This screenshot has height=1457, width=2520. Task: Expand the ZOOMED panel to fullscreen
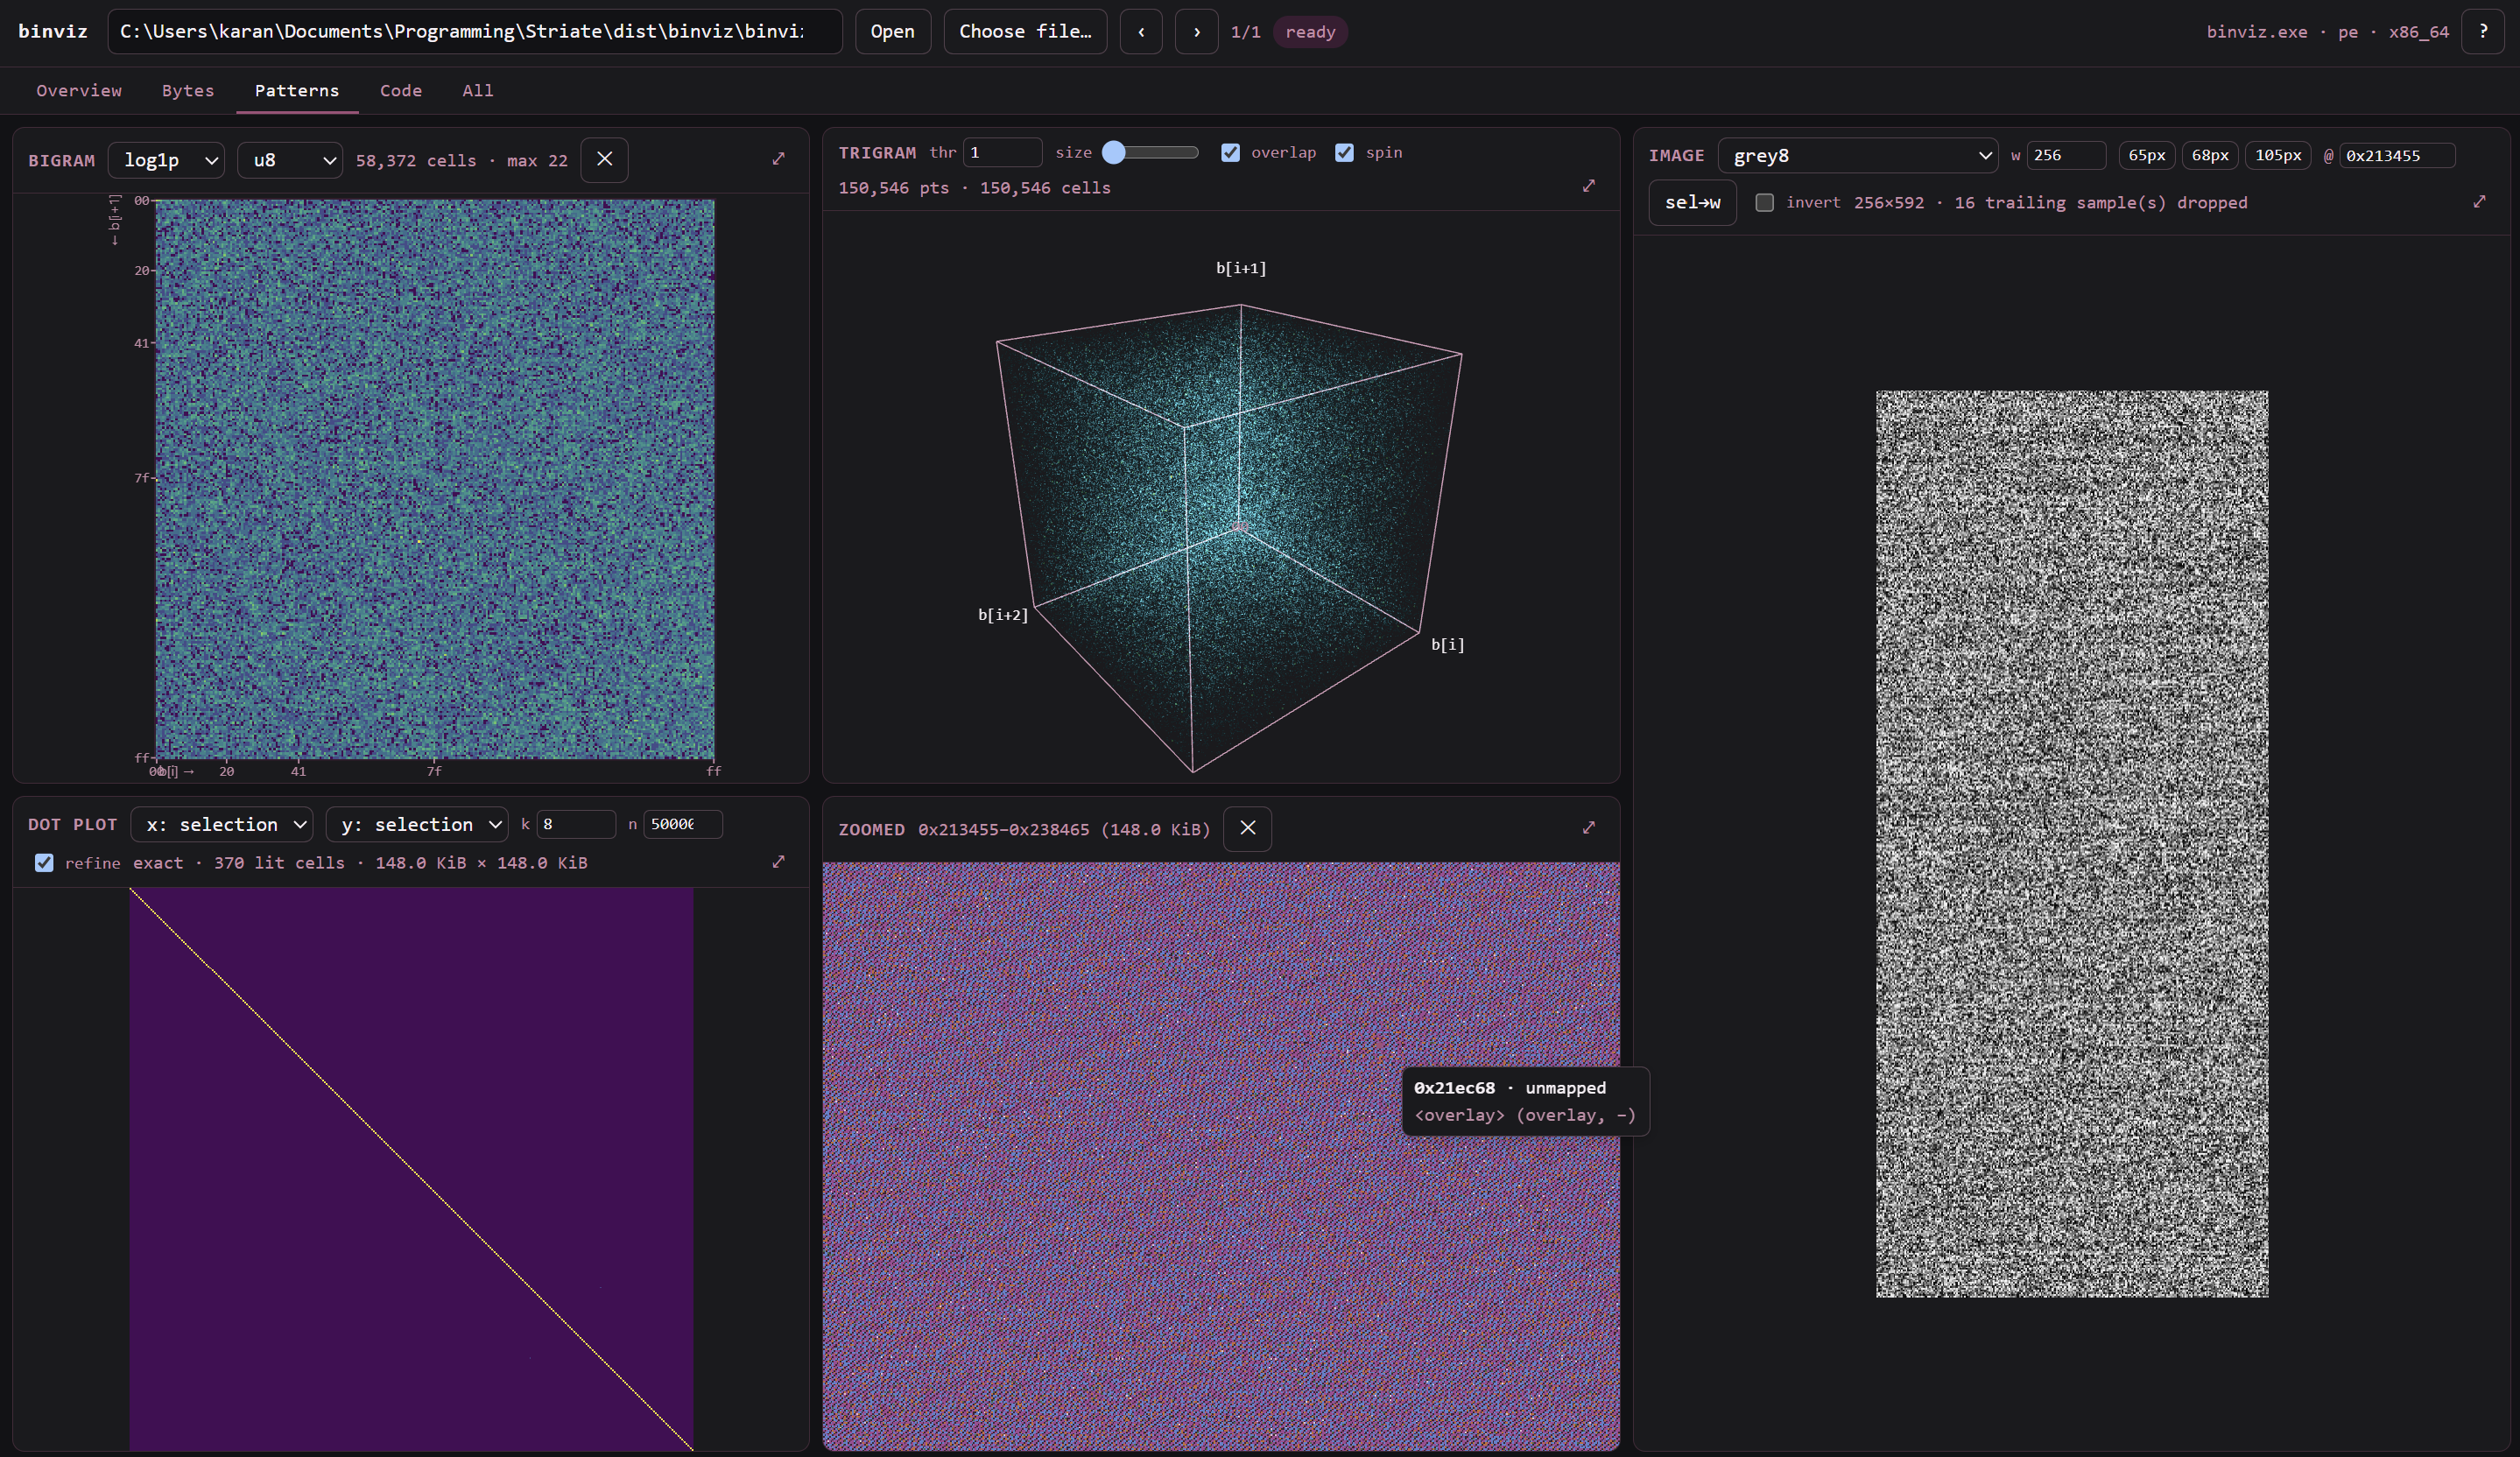pyautogui.click(x=1589, y=828)
